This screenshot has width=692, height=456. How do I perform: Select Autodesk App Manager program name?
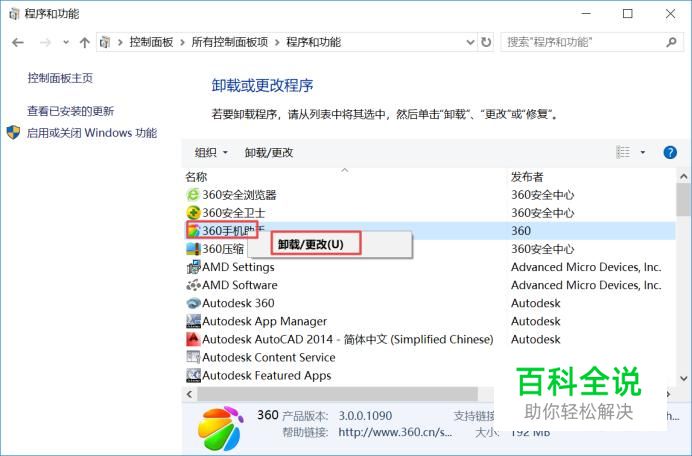[x=264, y=321]
